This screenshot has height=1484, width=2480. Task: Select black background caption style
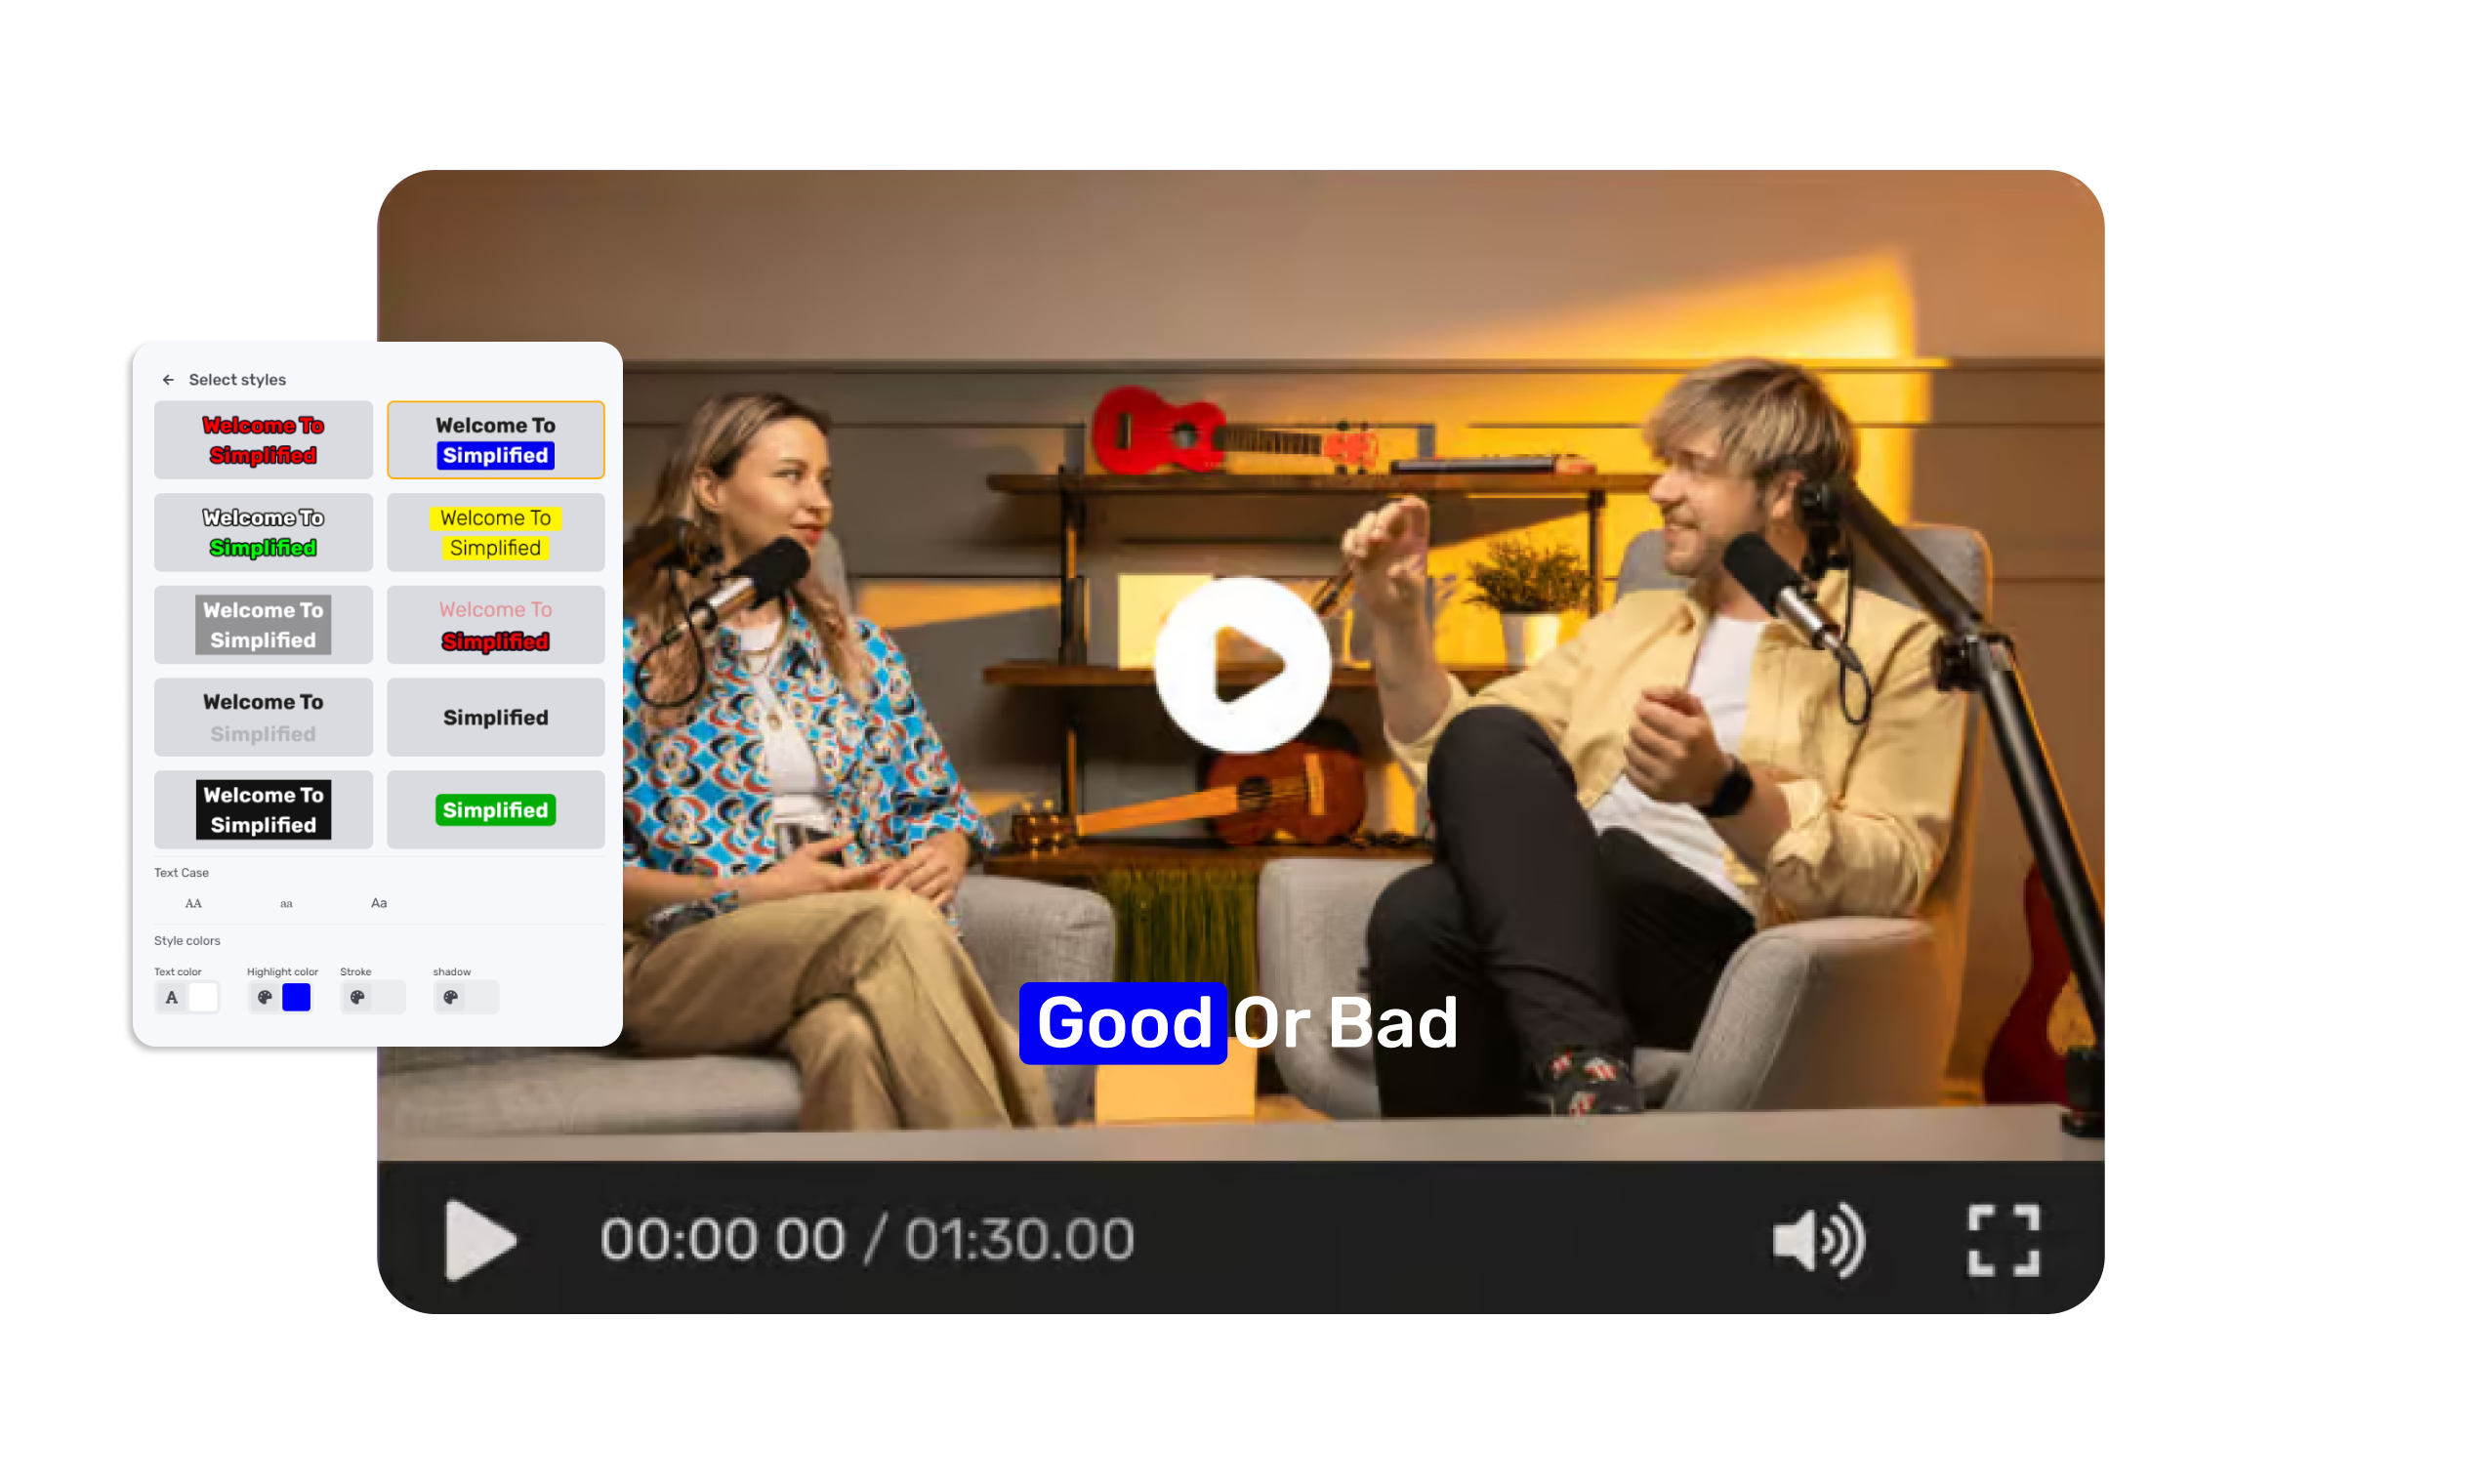click(264, 809)
